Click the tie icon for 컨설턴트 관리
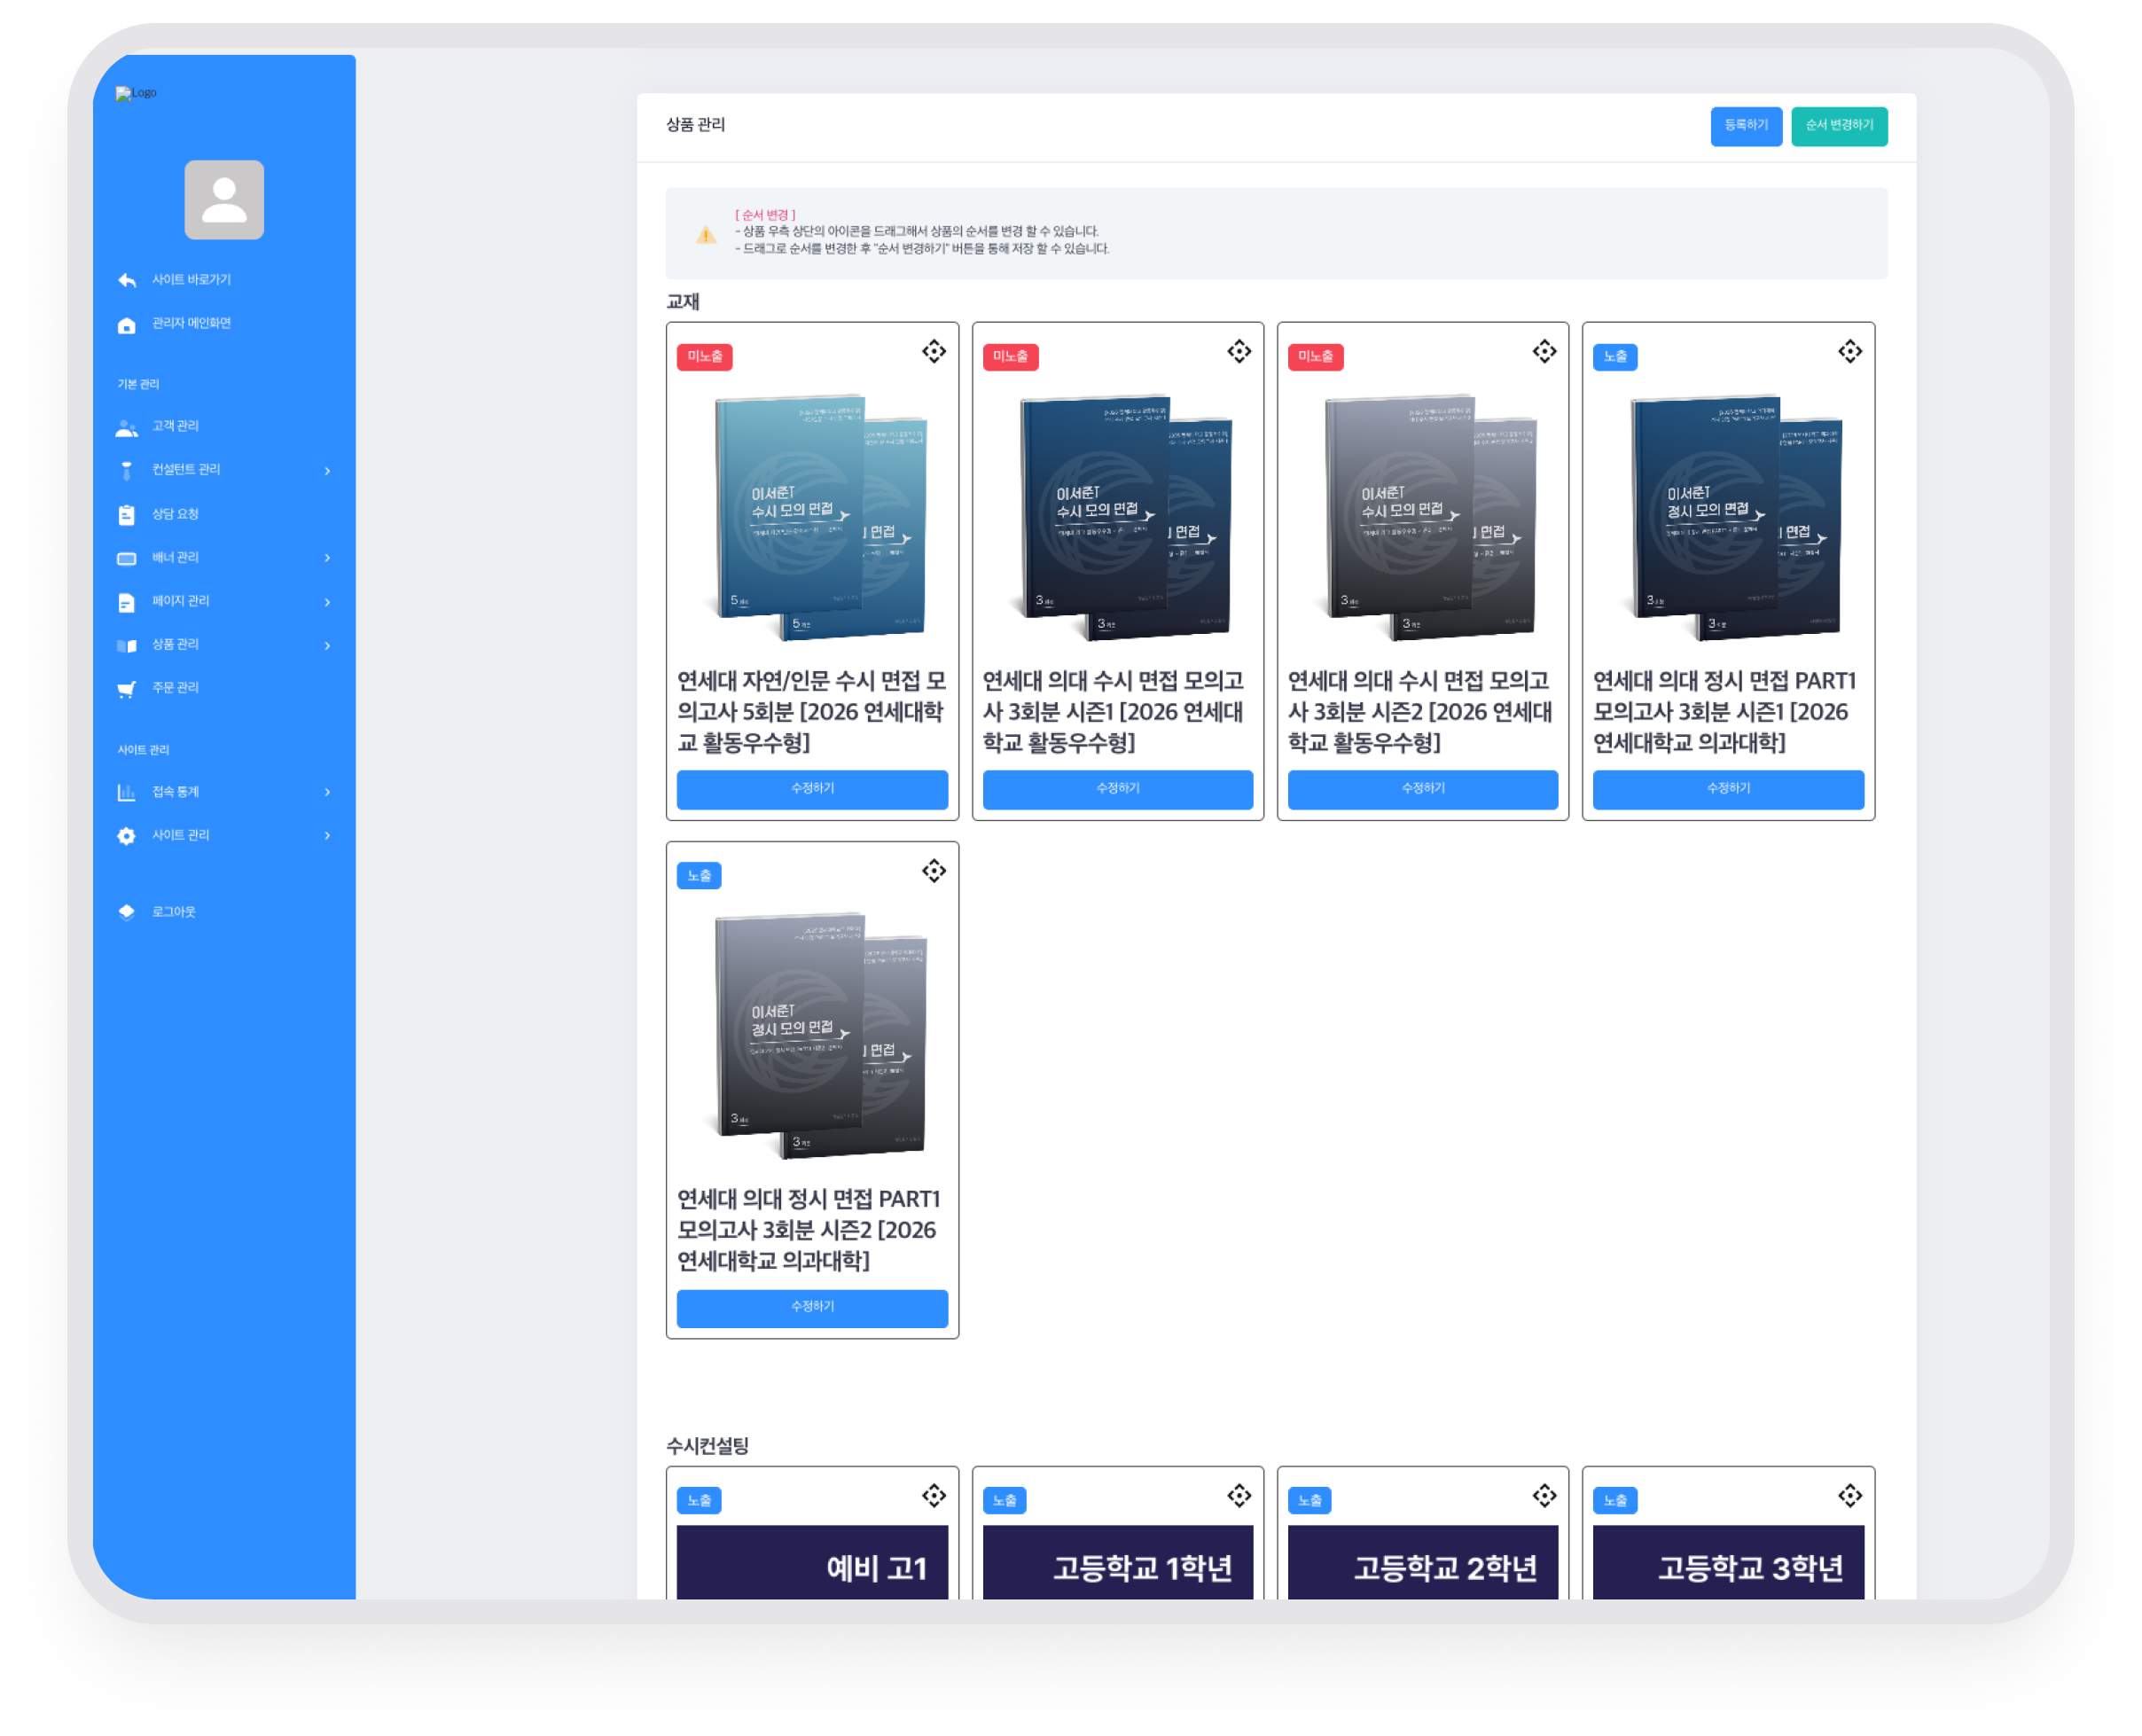 pos(127,471)
